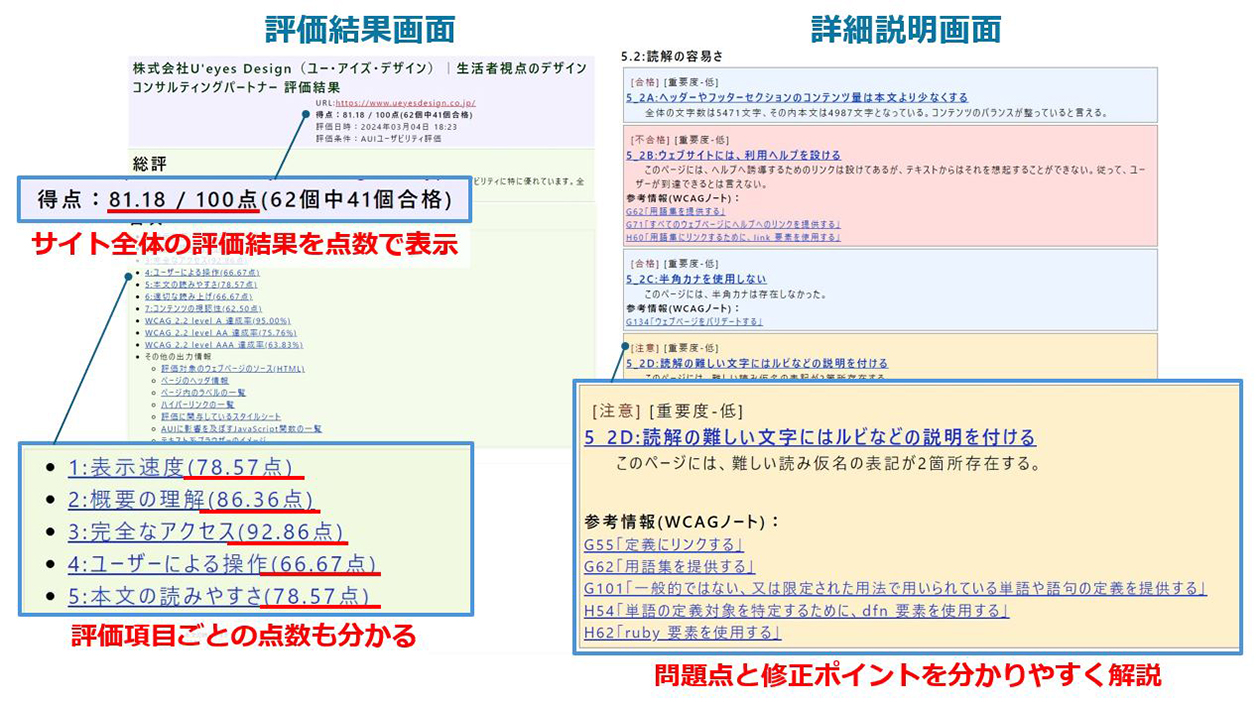The image size is (1260, 702).
Task: Open enlarged 4:ユーザーによる操作(66.67点) link in callout
Action: 222,563
